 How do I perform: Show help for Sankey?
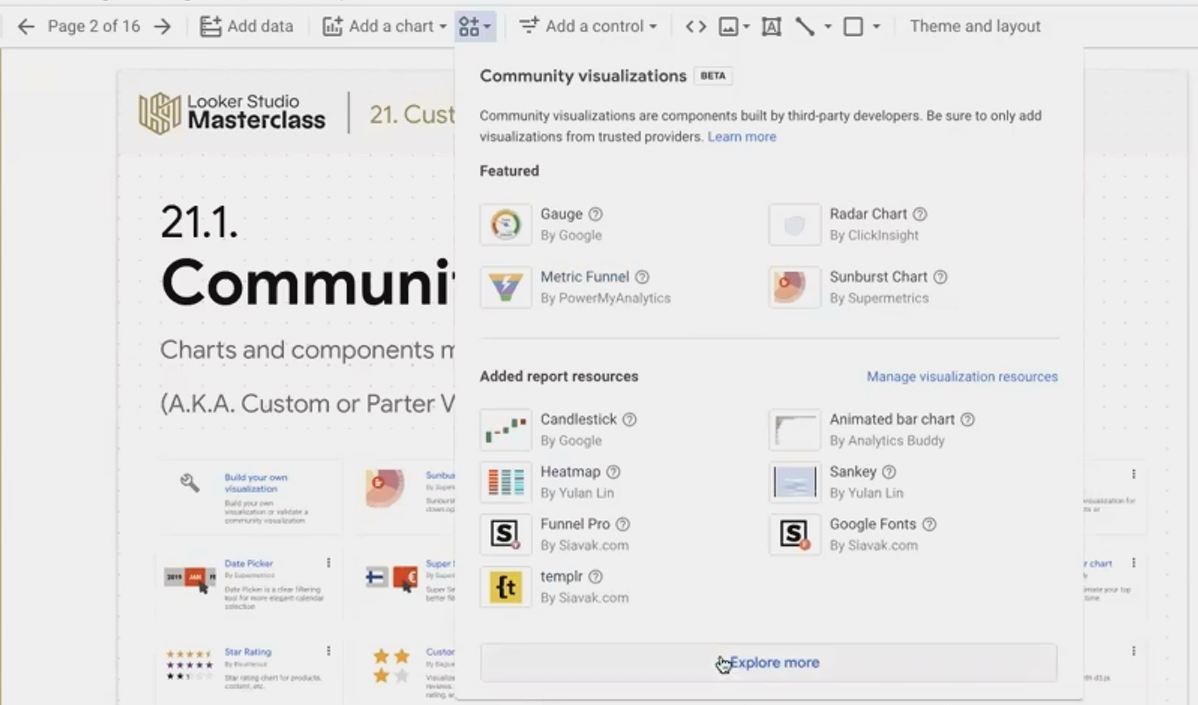889,472
